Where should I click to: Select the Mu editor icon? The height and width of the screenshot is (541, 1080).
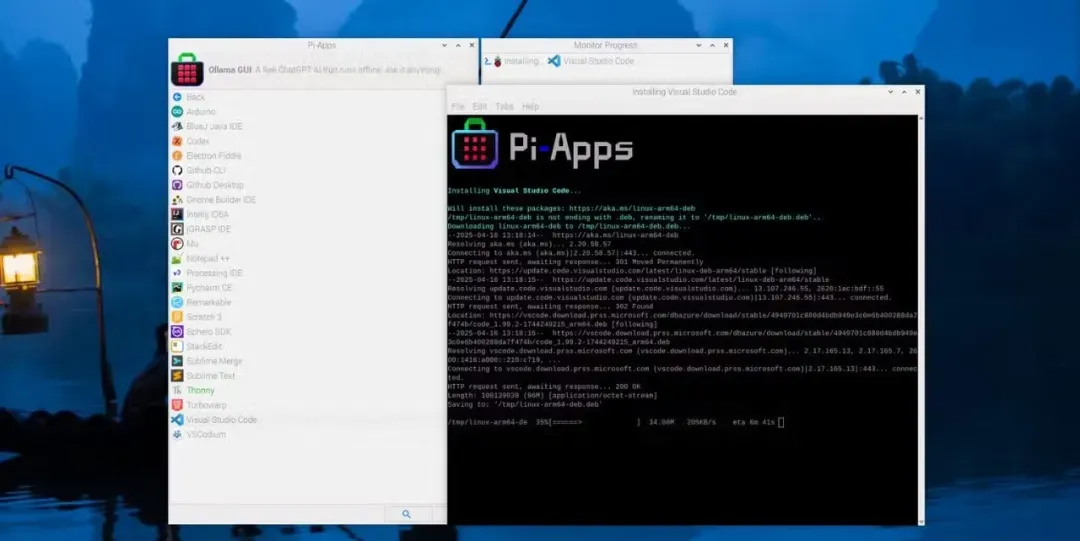(177, 244)
